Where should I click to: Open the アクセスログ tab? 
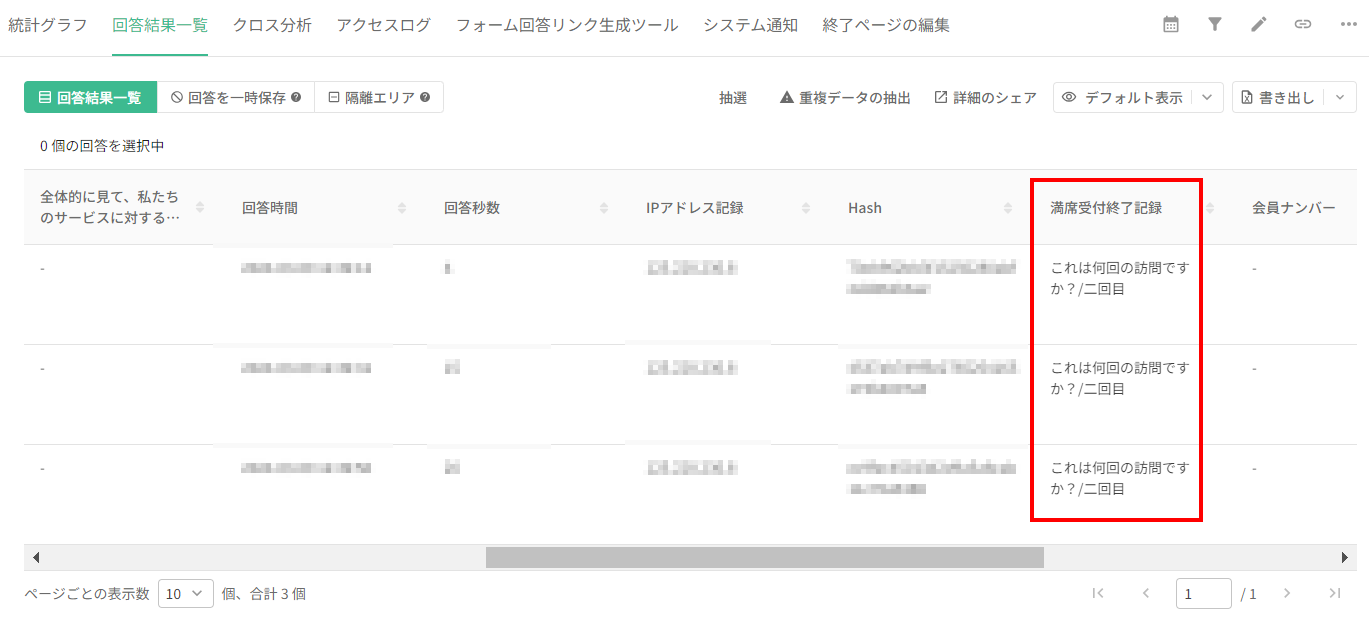point(384,25)
